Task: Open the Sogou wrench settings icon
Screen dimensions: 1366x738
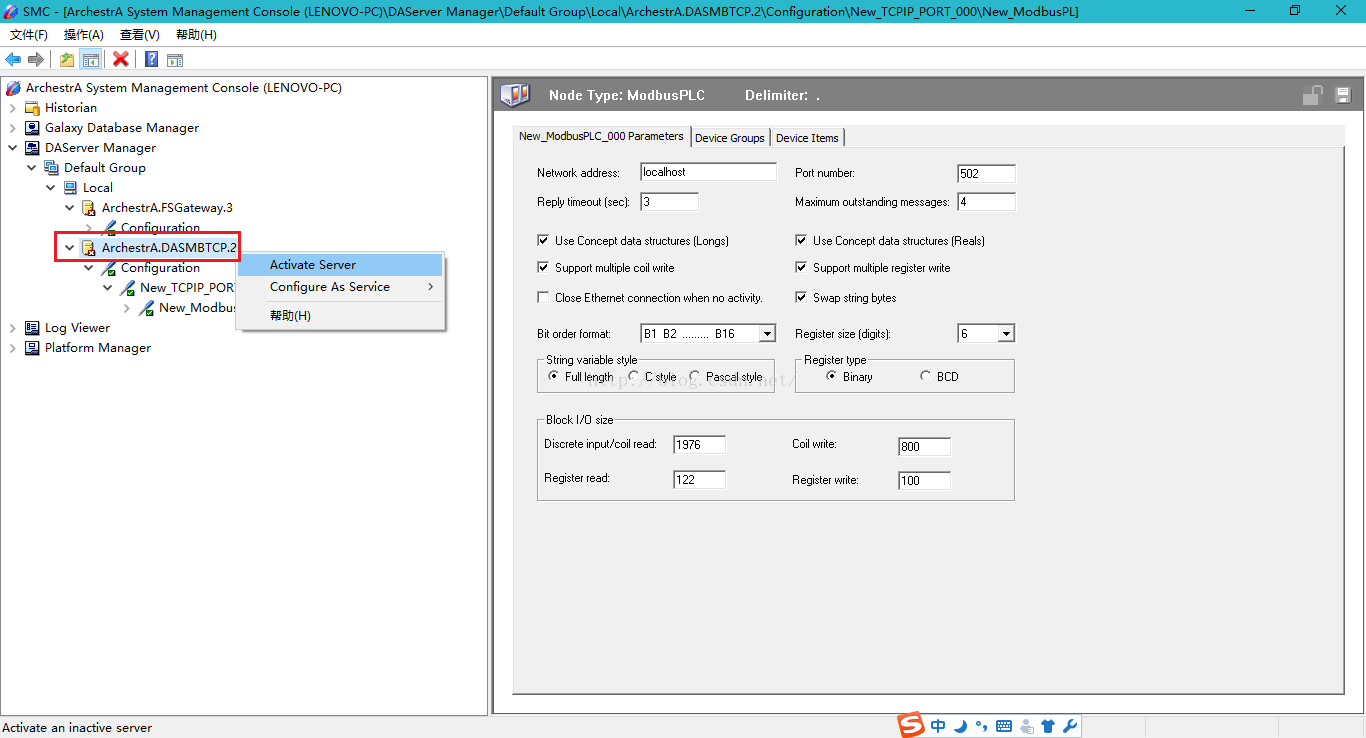Action: (x=1069, y=727)
